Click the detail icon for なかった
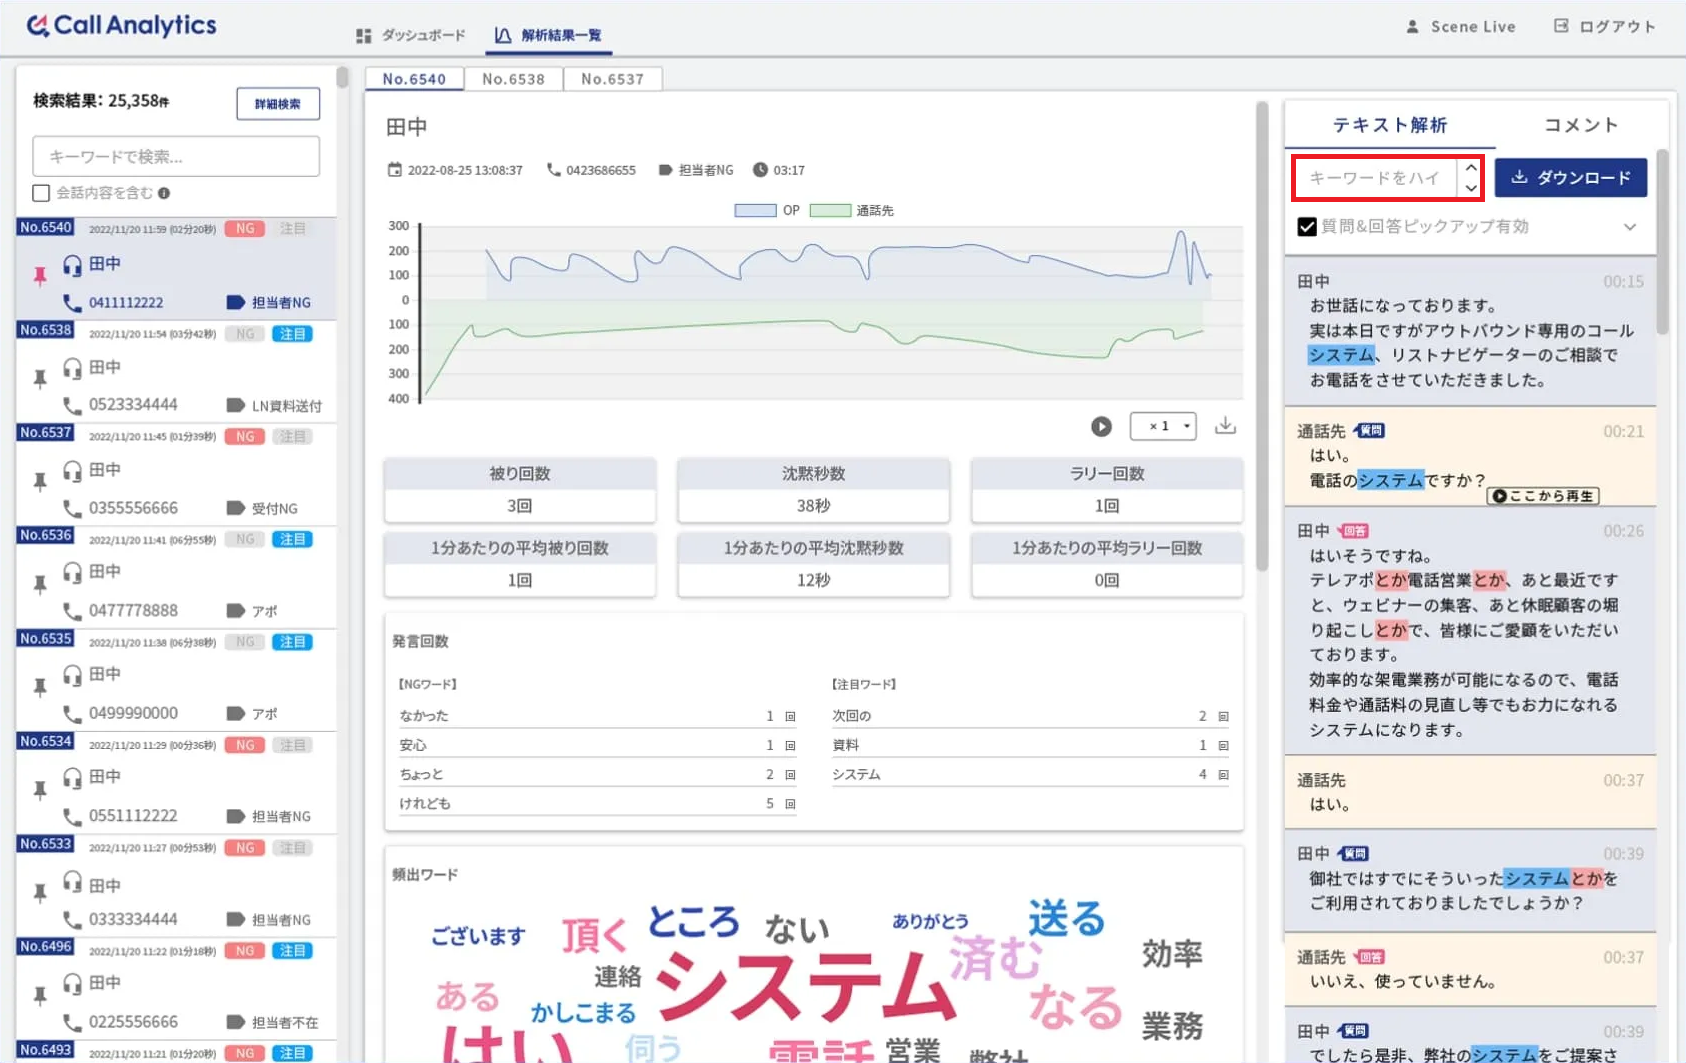This screenshot has height=1063, width=1686. tap(790, 717)
